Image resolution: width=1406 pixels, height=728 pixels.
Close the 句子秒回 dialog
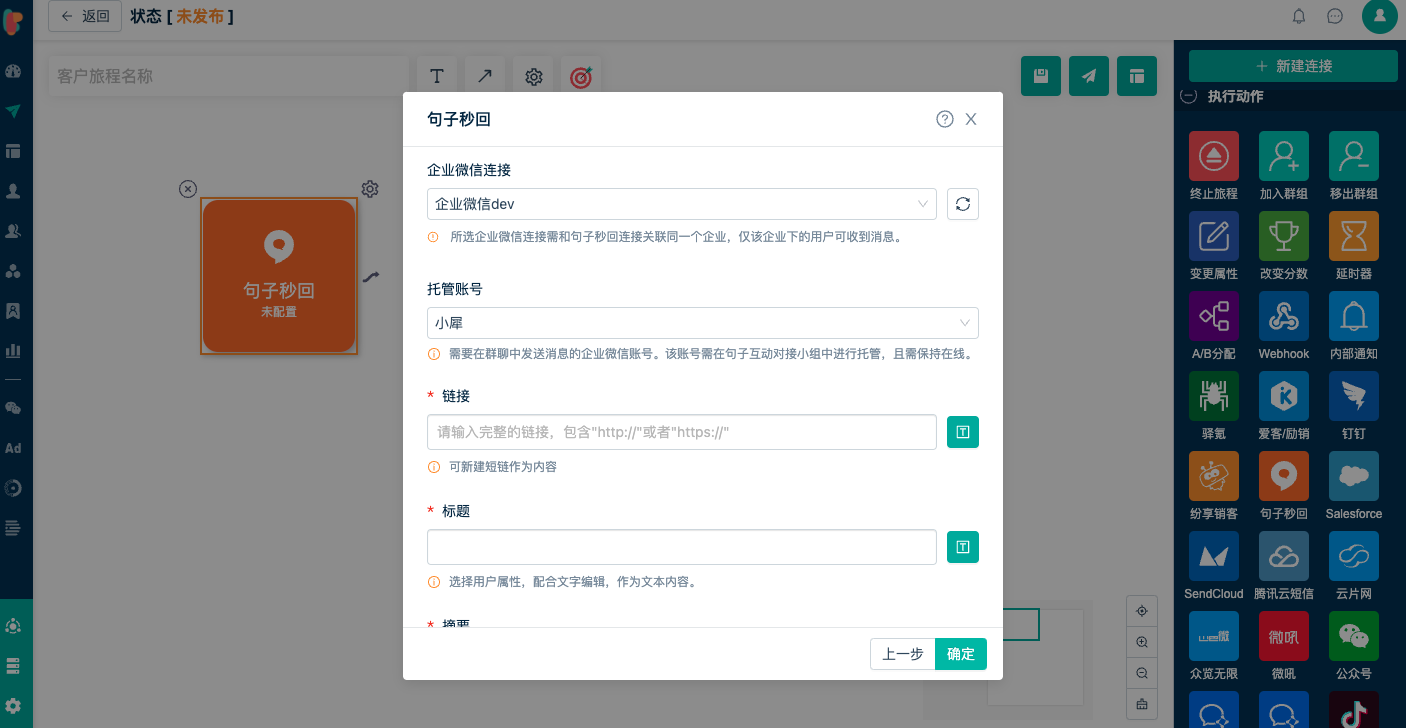pyautogui.click(x=971, y=119)
